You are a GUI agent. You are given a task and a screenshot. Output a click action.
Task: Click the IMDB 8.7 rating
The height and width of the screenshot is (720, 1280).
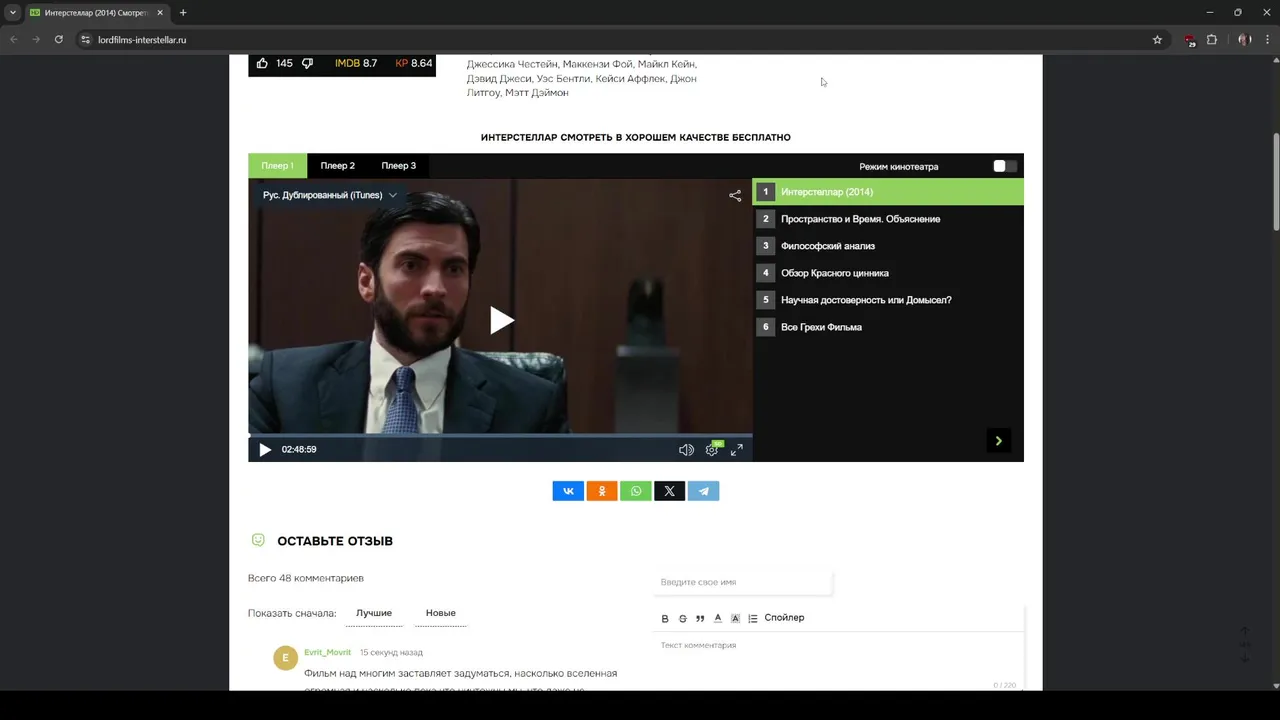pos(356,63)
